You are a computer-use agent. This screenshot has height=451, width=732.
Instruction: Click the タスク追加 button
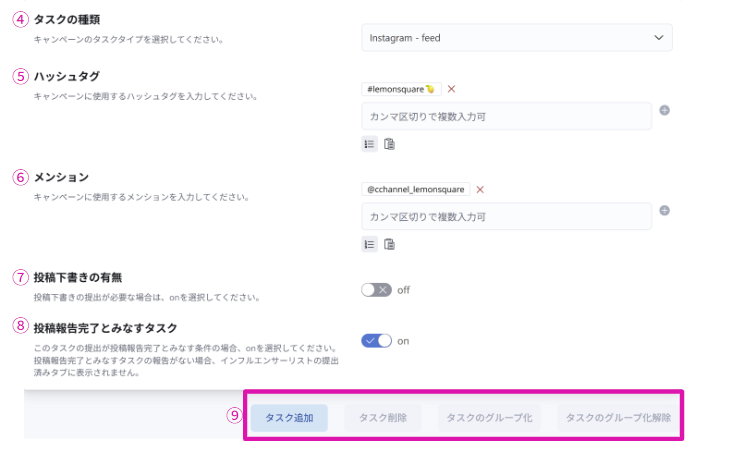coord(289,418)
